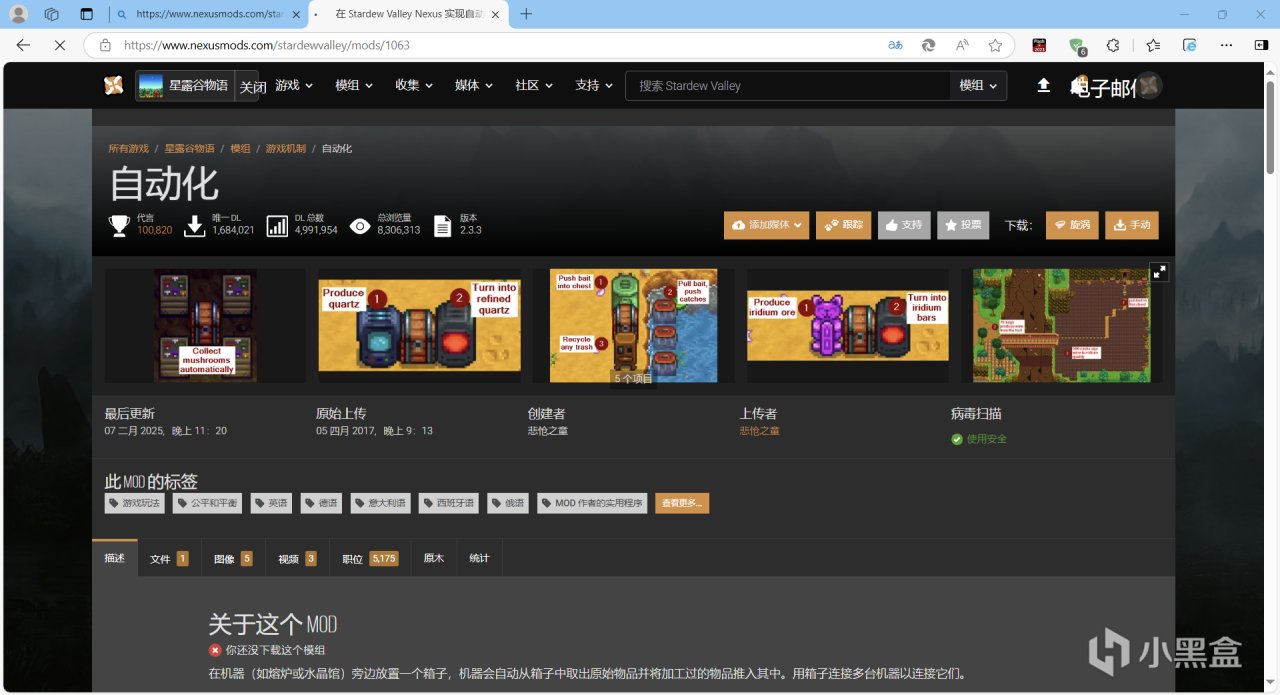This screenshot has height=695, width=1280.
Task: Open the Push bait into chest thumbnail
Action: pyautogui.click(x=633, y=325)
